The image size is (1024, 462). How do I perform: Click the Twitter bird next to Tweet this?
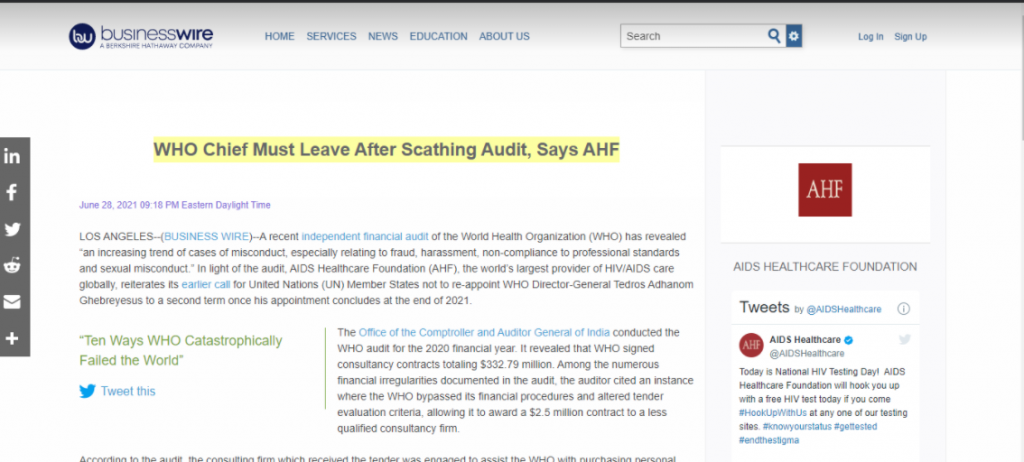88,391
